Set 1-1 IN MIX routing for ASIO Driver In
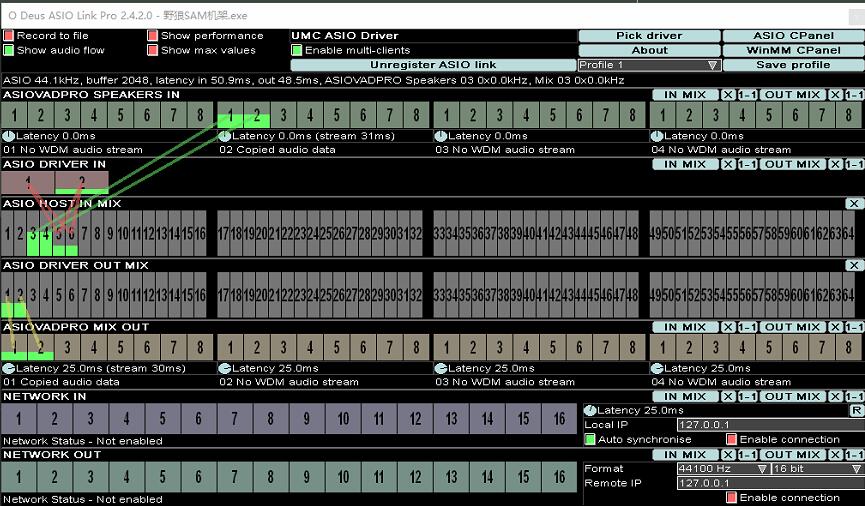865x506 pixels. point(747,164)
